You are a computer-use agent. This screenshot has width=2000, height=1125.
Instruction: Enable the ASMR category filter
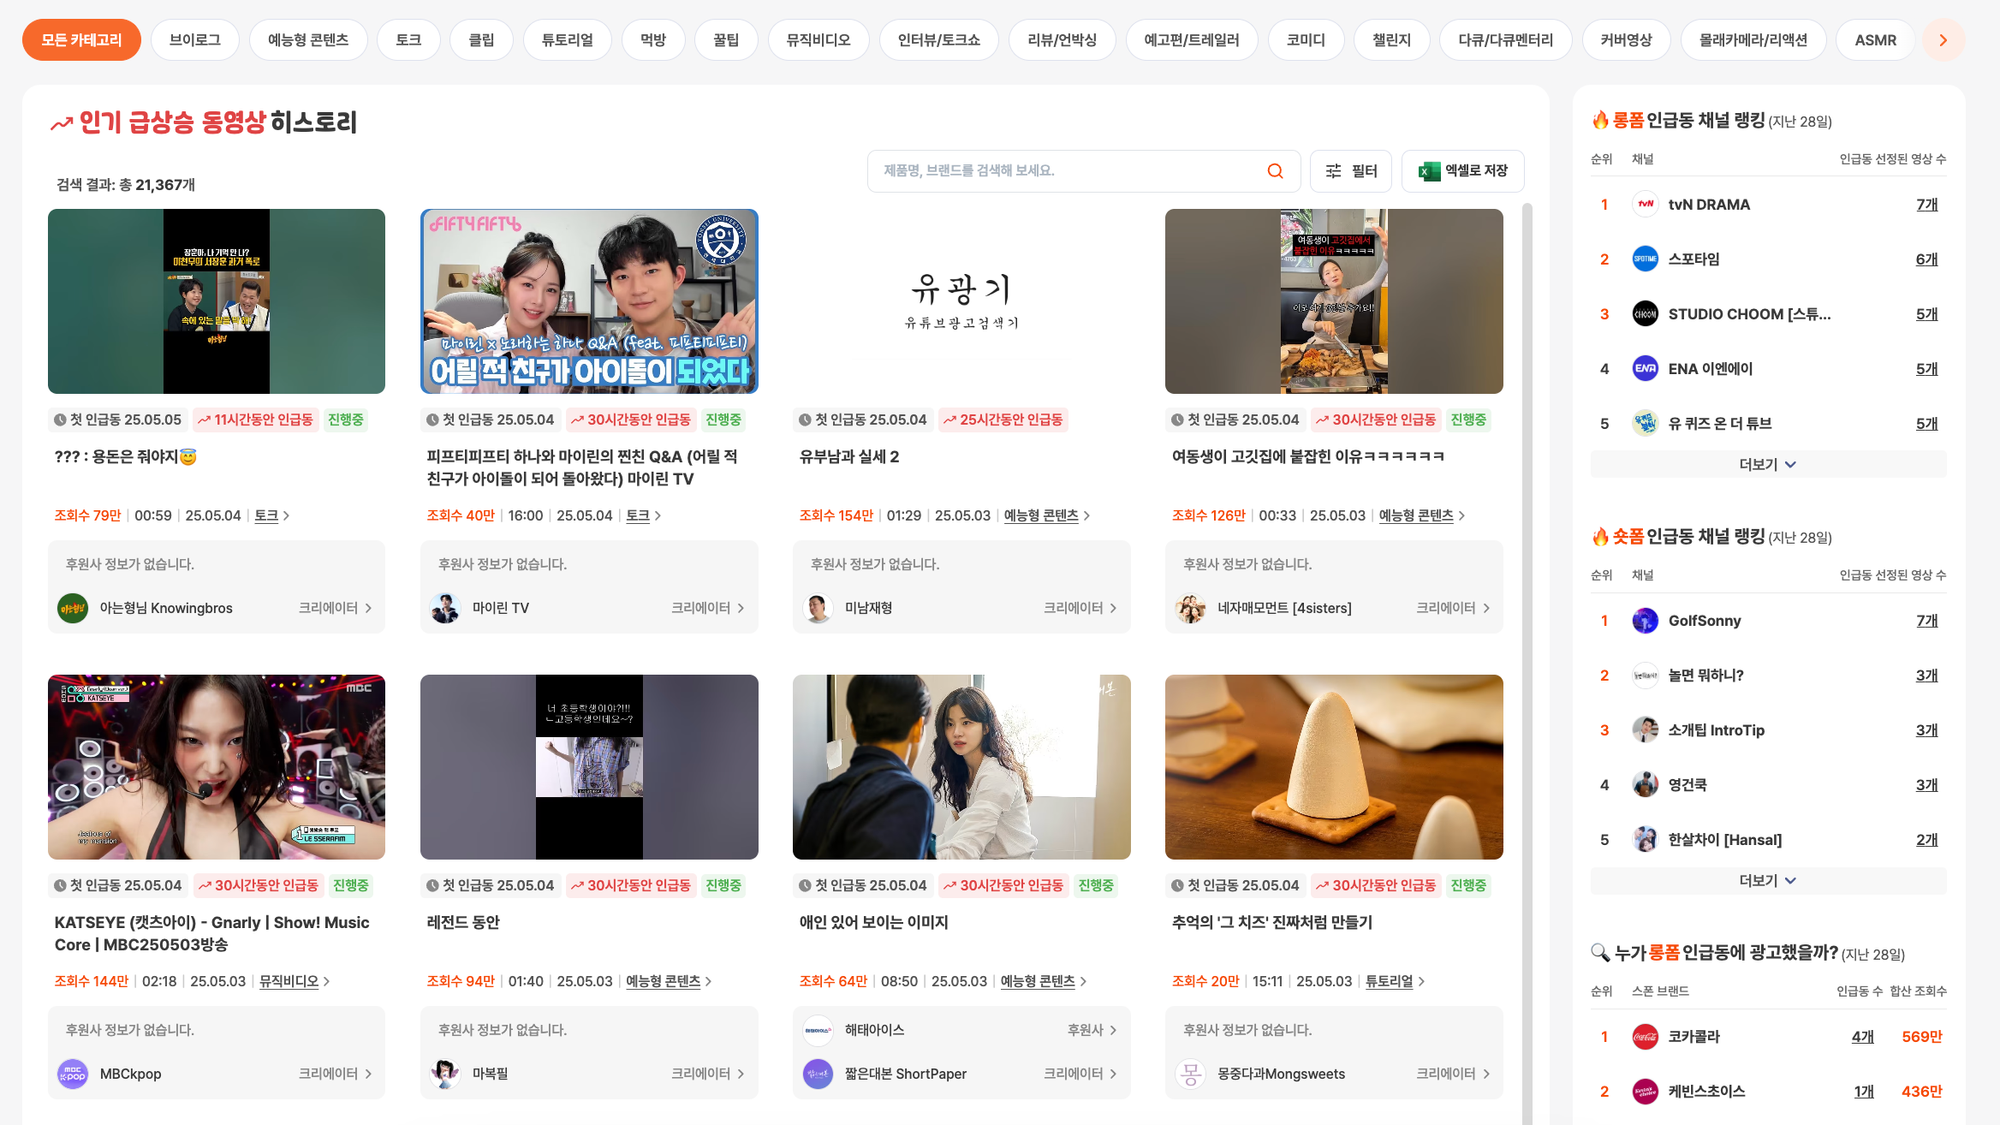(1875, 40)
